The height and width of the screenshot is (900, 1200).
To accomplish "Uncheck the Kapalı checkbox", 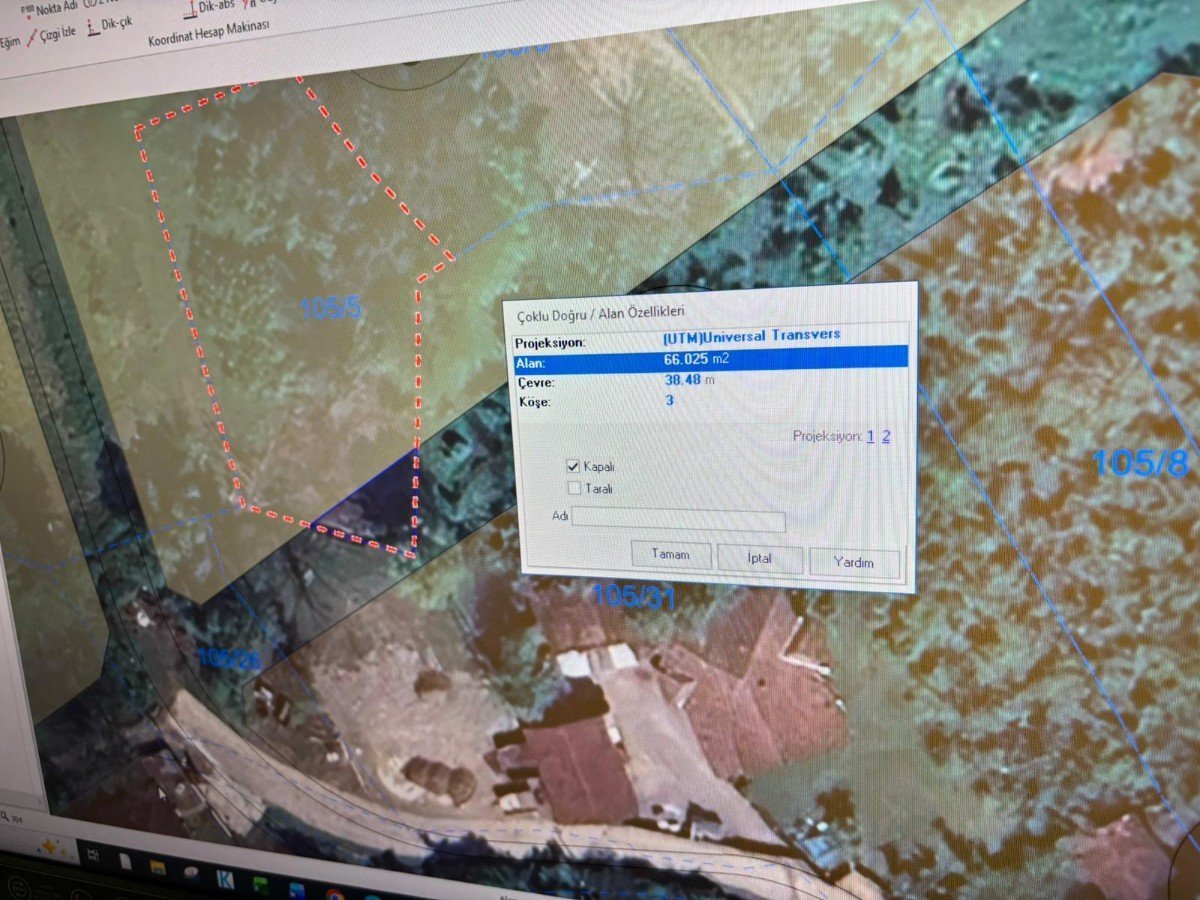I will click(574, 466).
